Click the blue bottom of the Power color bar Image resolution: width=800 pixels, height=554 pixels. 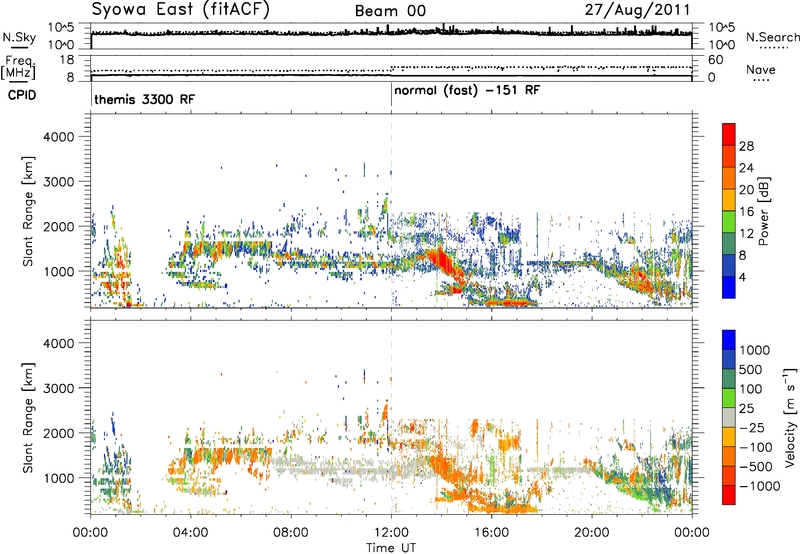coord(729,288)
